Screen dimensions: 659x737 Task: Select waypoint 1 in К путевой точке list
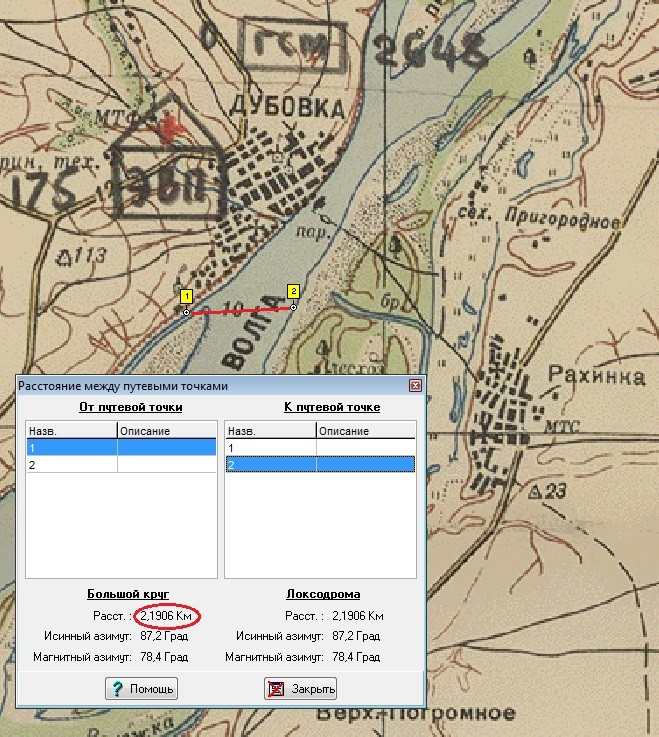click(x=320, y=447)
